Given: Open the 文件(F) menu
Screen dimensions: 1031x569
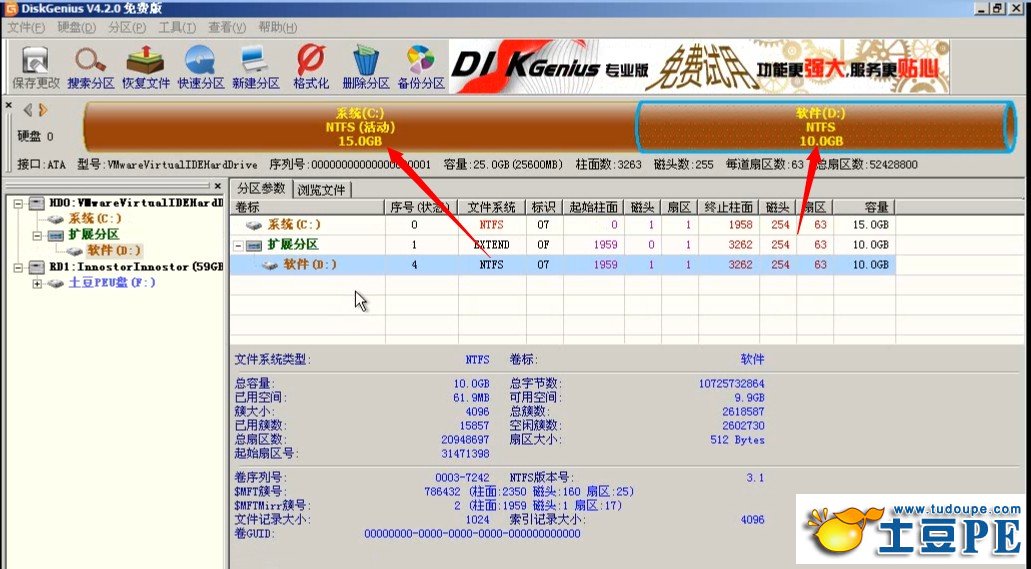Looking at the screenshot, I should tap(26, 28).
